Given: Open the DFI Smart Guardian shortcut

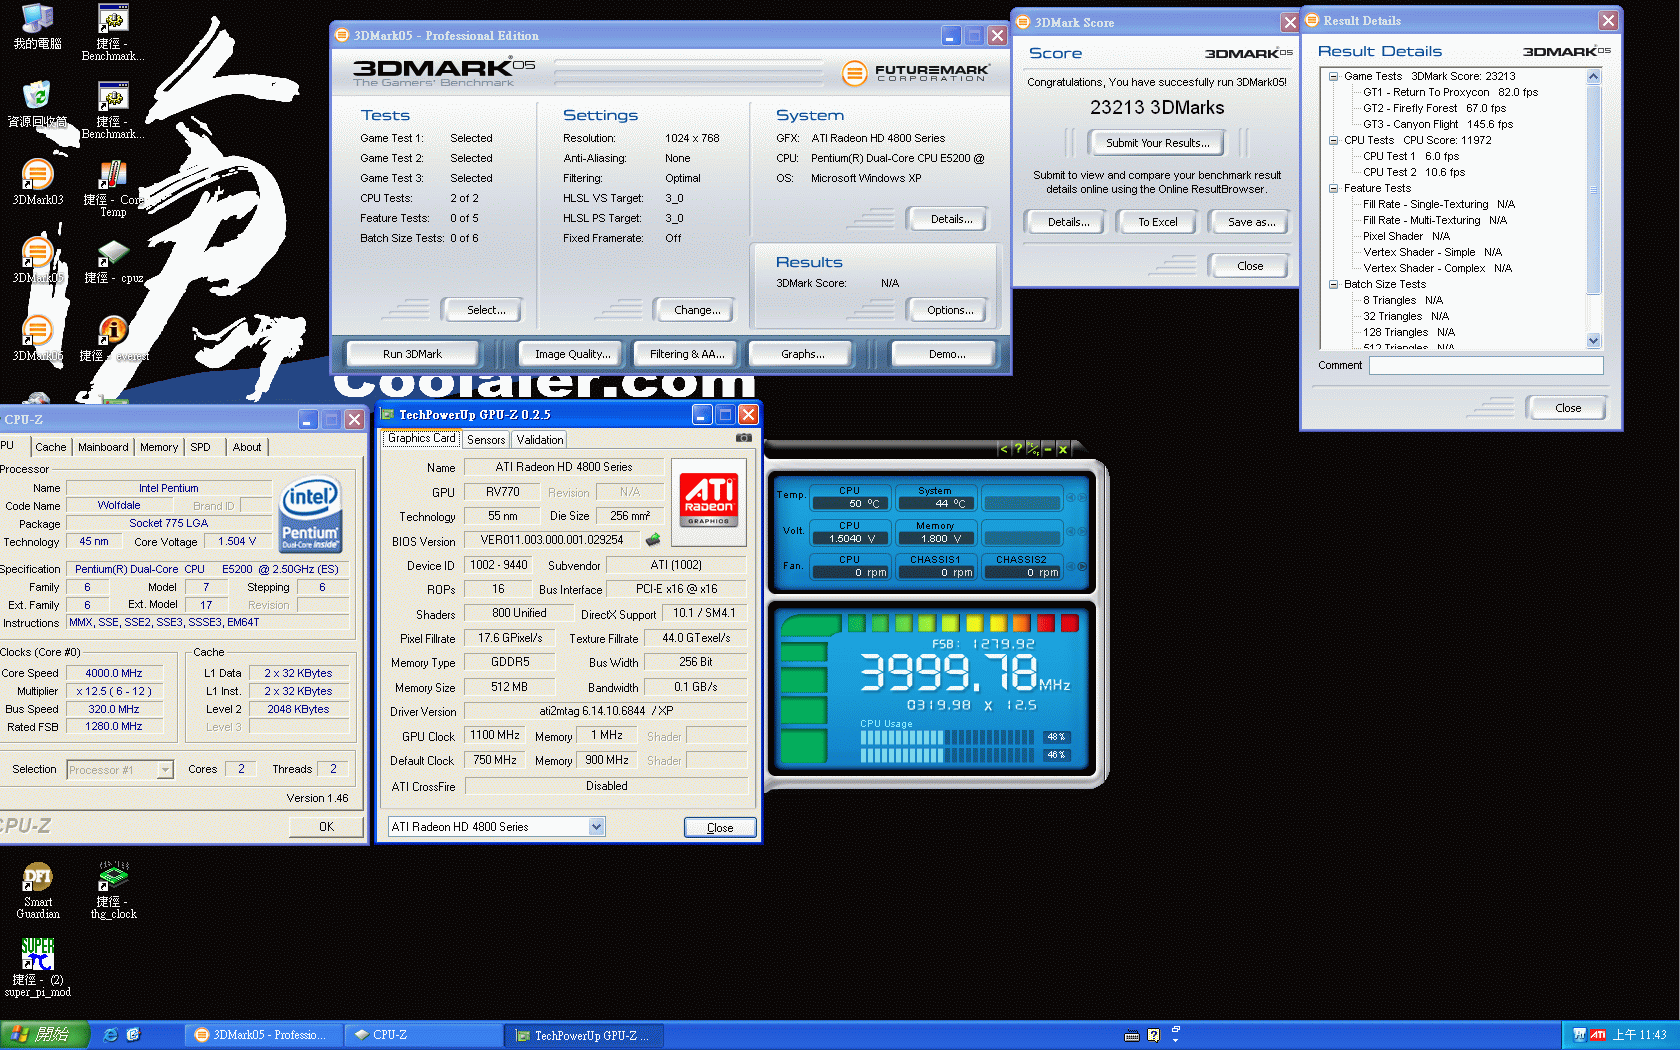Looking at the screenshot, I should (x=37, y=890).
